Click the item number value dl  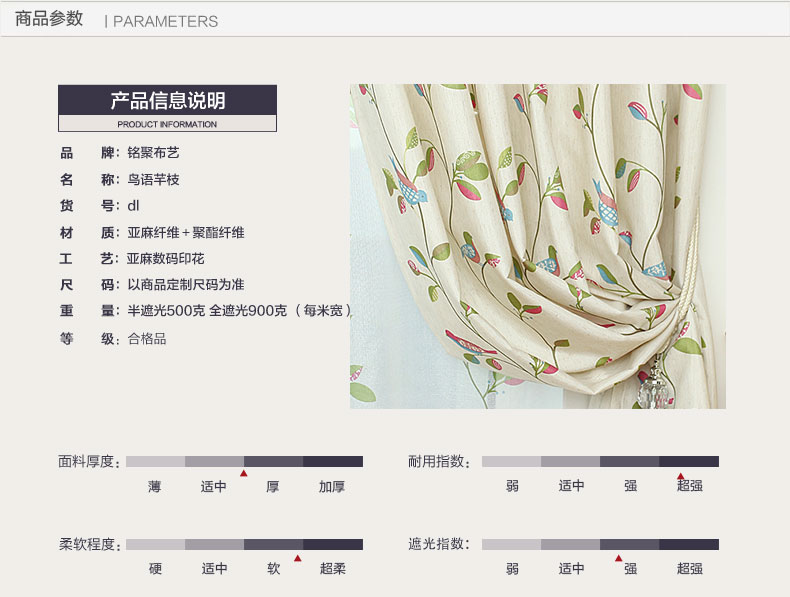coord(133,206)
